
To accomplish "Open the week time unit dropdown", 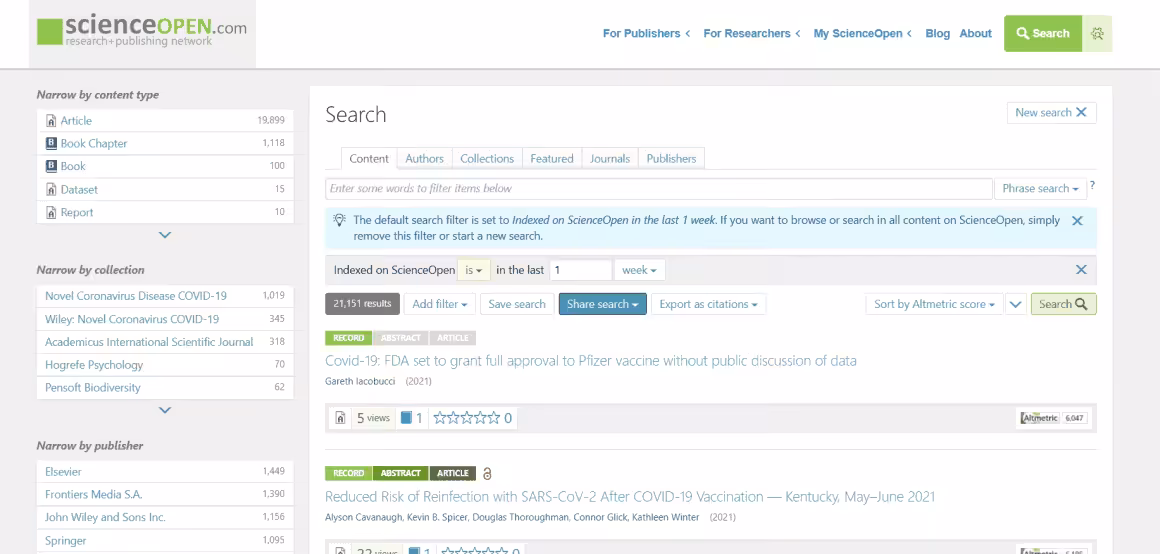I will (x=639, y=270).
